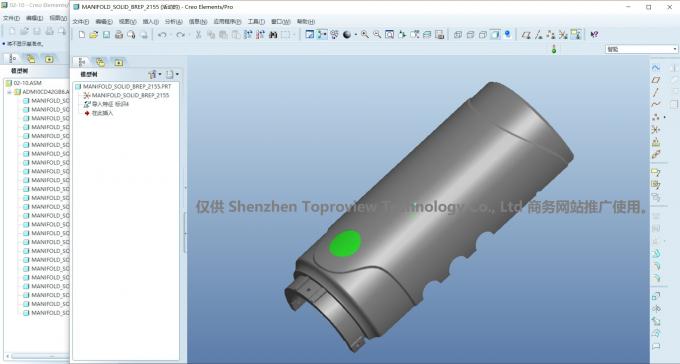Select the datum axis tool in right toolbar
The width and height of the screenshot is (680, 364).
[x=656, y=92]
